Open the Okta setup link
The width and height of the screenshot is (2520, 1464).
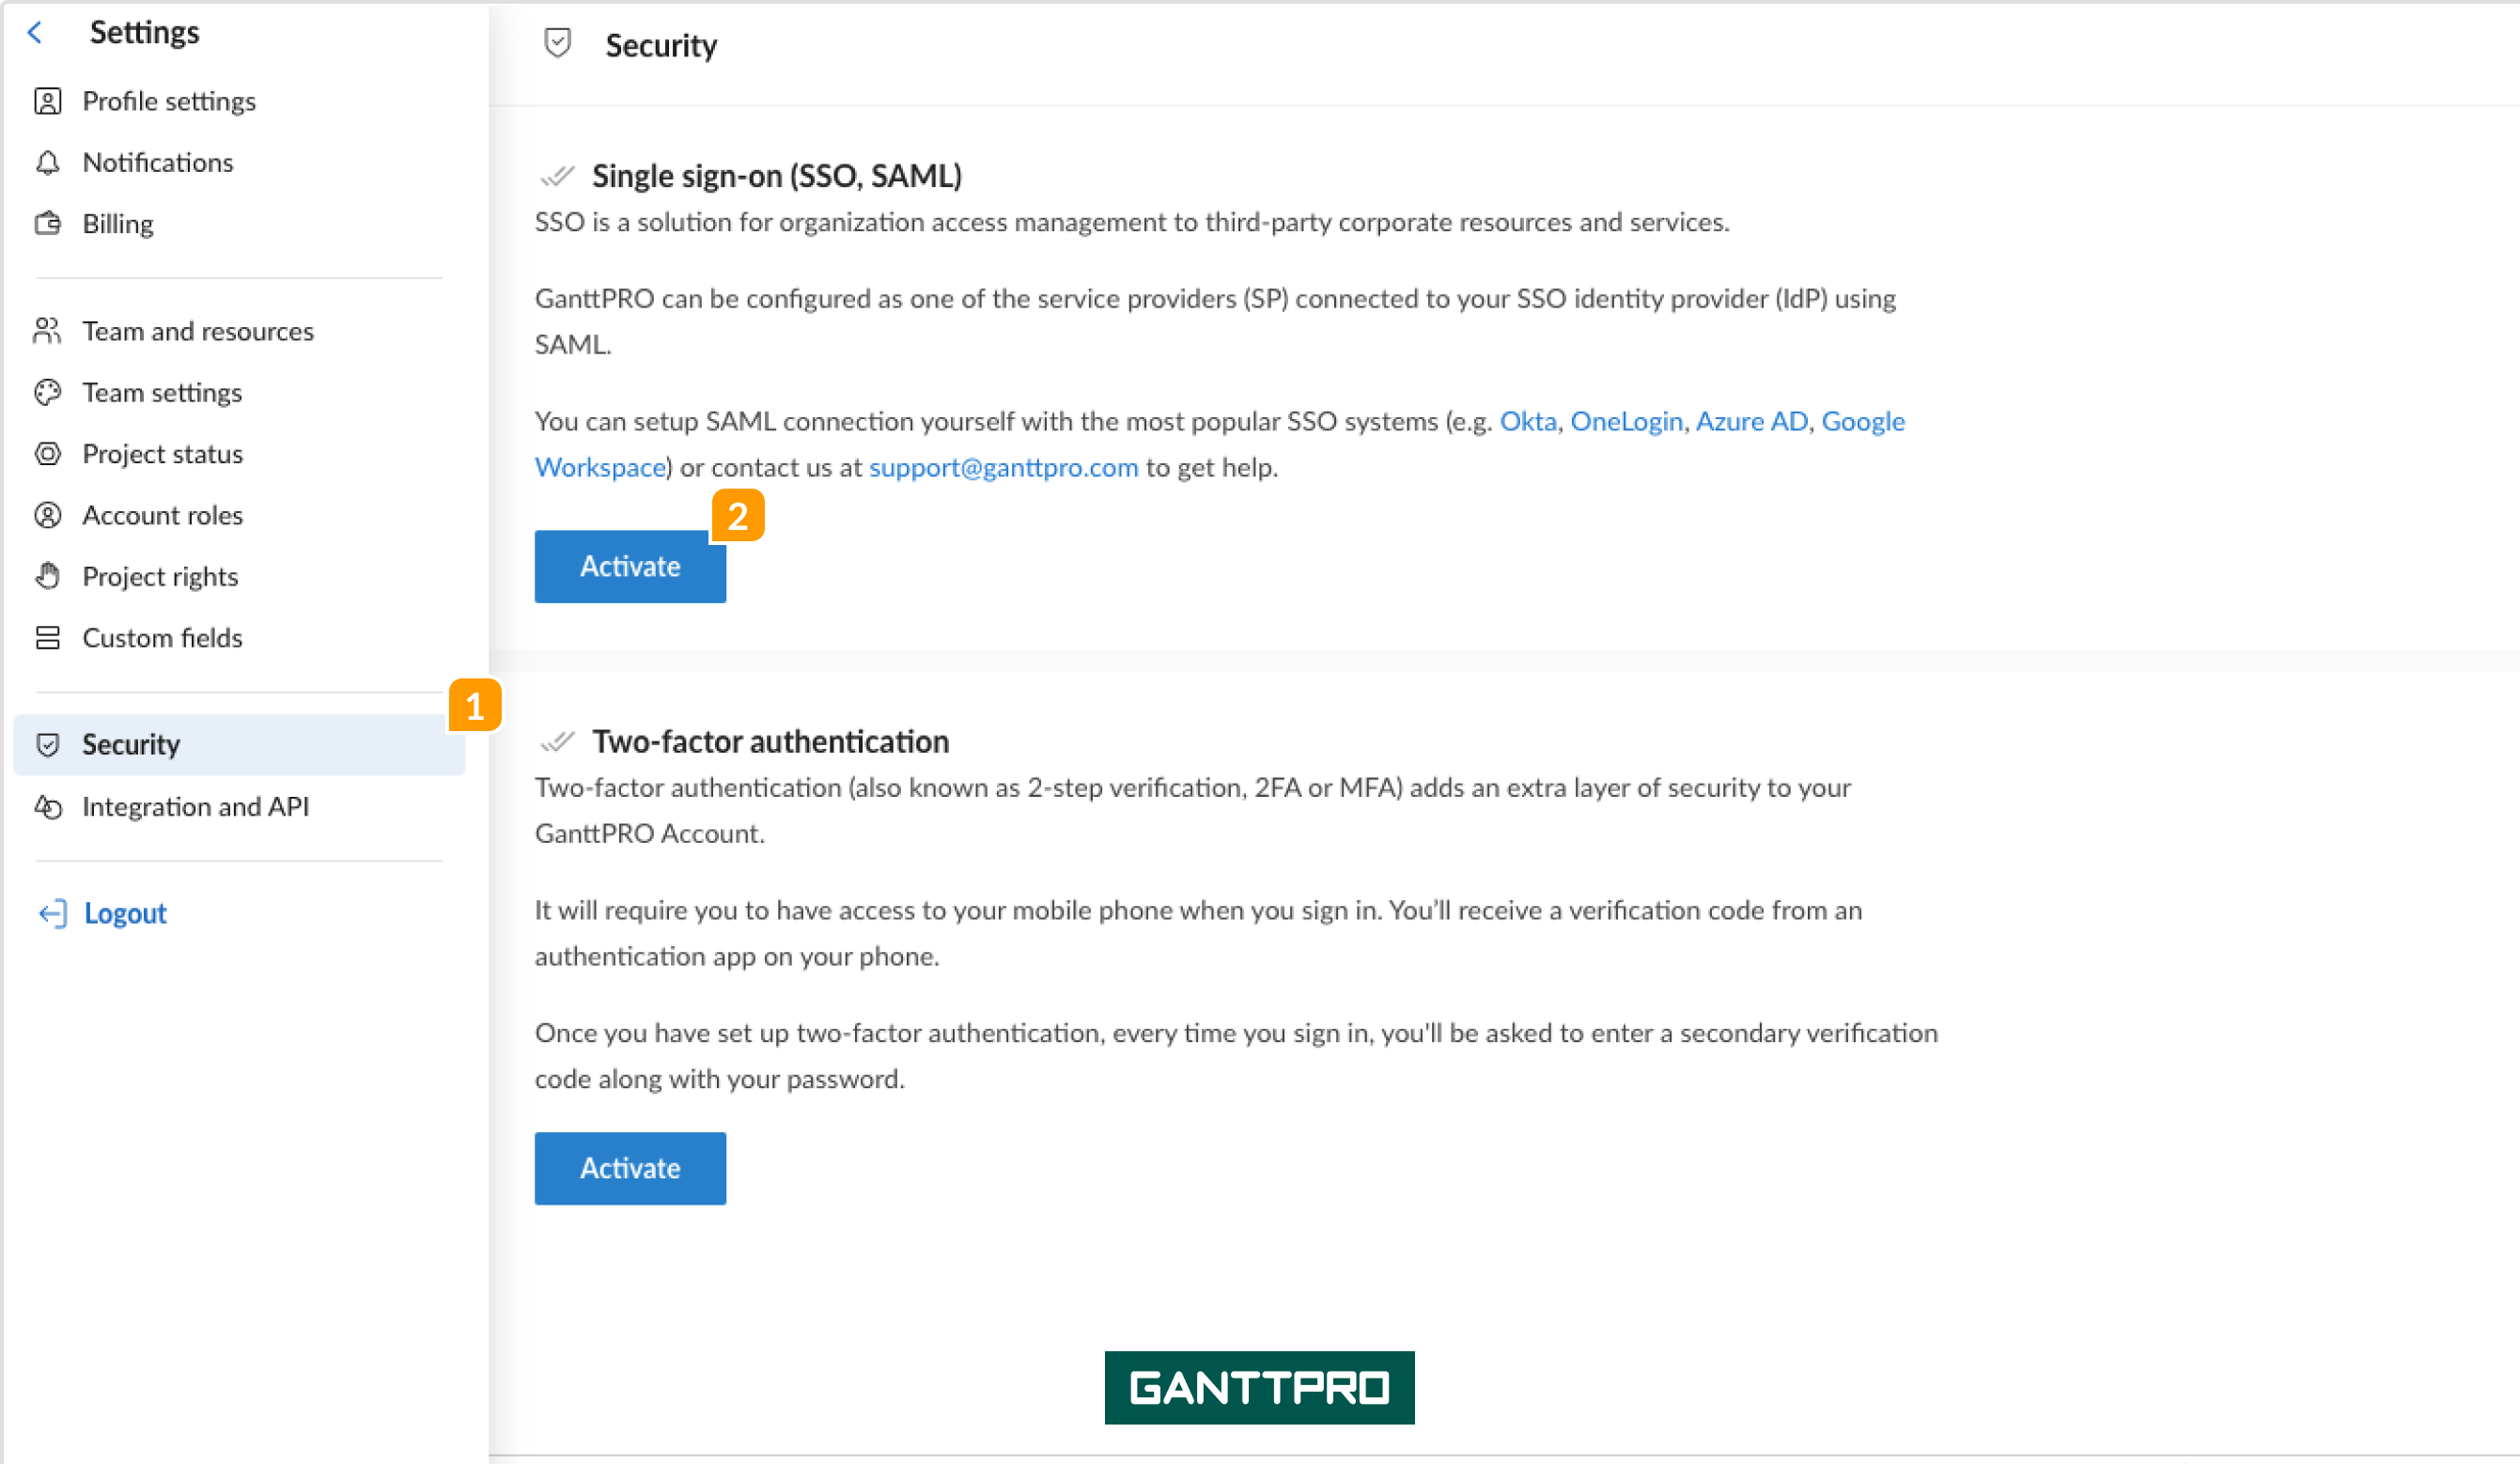click(x=1527, y=421)
